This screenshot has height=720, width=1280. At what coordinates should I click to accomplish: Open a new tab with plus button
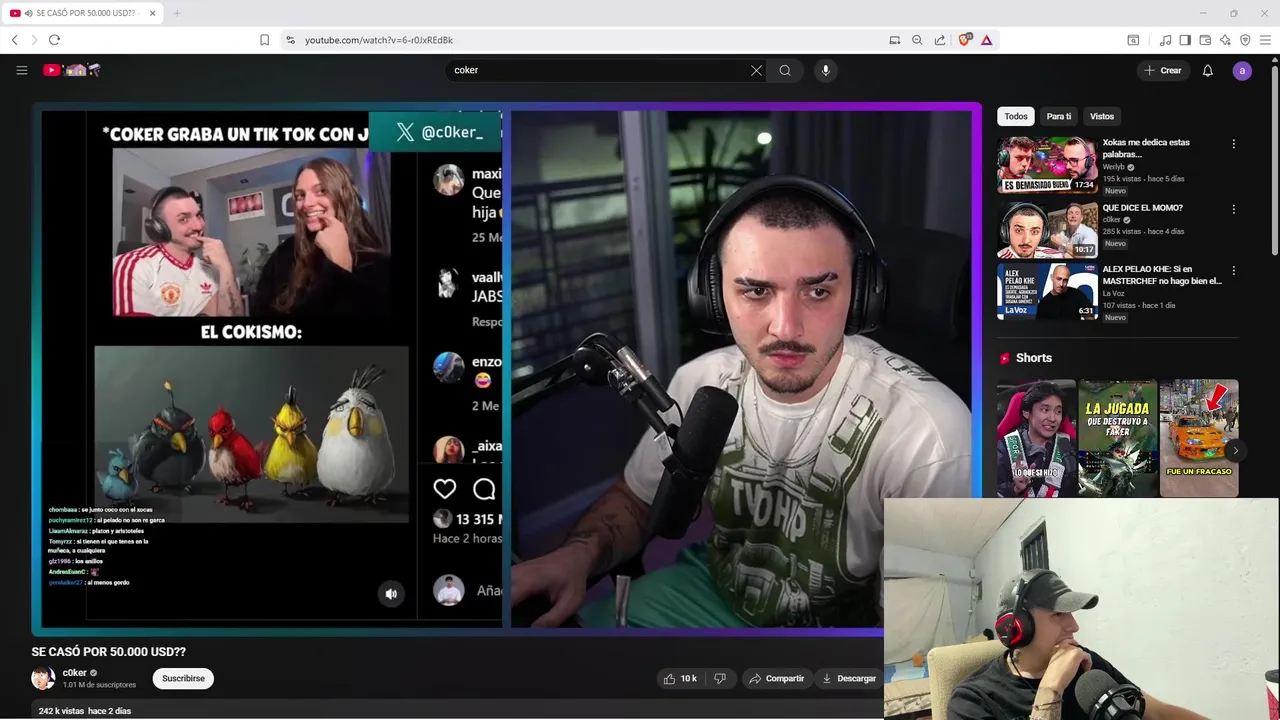(x=177, y=13)
